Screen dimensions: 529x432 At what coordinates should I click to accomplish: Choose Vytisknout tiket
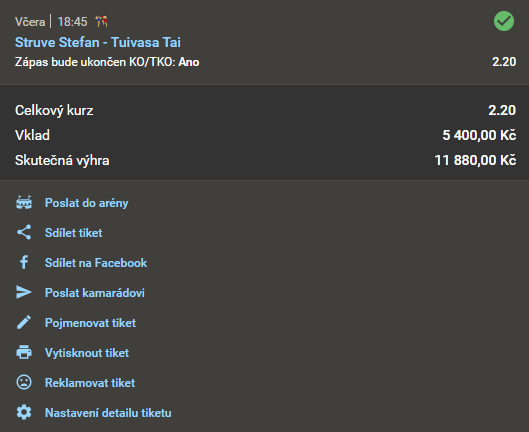[87, 353]
